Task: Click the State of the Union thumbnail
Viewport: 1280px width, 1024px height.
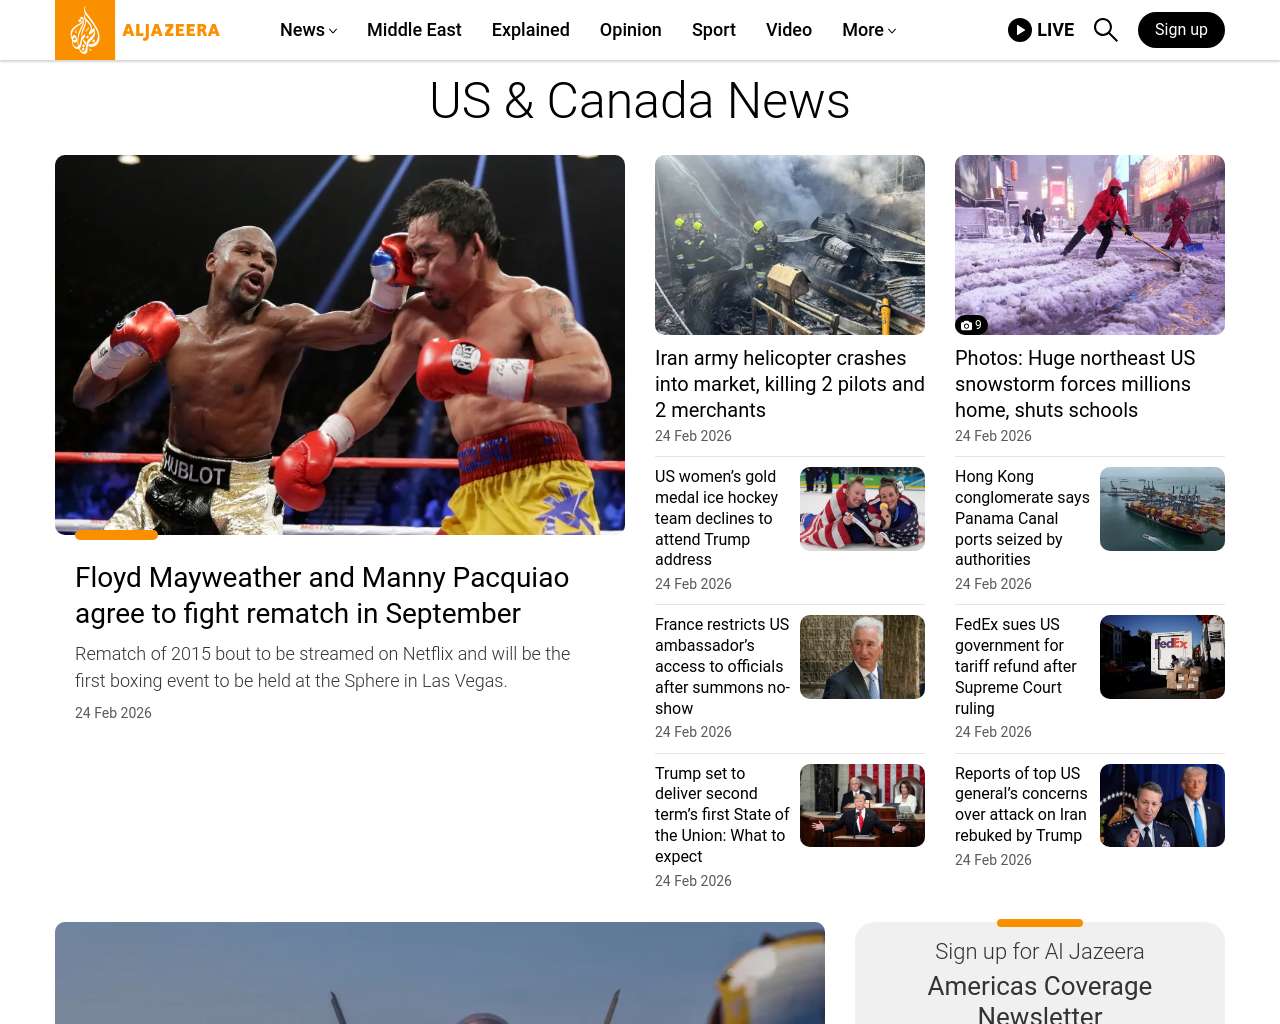Action: click(x=862, y=805)
